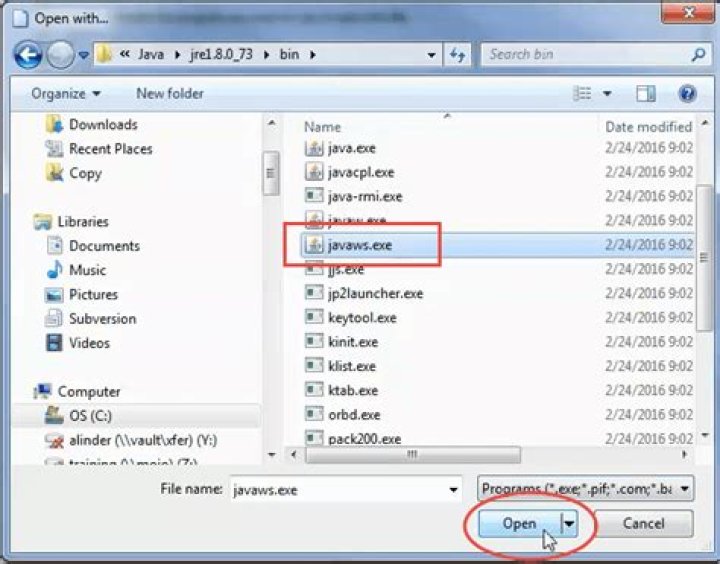Click the New folder toolbar button
This screenshot has height=564, width=720.
(170, 93)
